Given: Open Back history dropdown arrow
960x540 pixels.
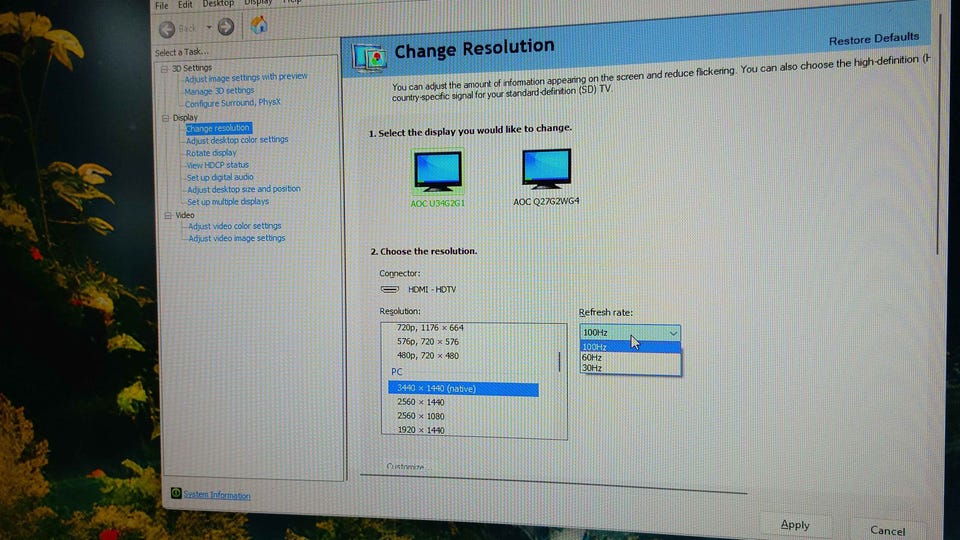Looking at the screenshot, I should (209, 28).
